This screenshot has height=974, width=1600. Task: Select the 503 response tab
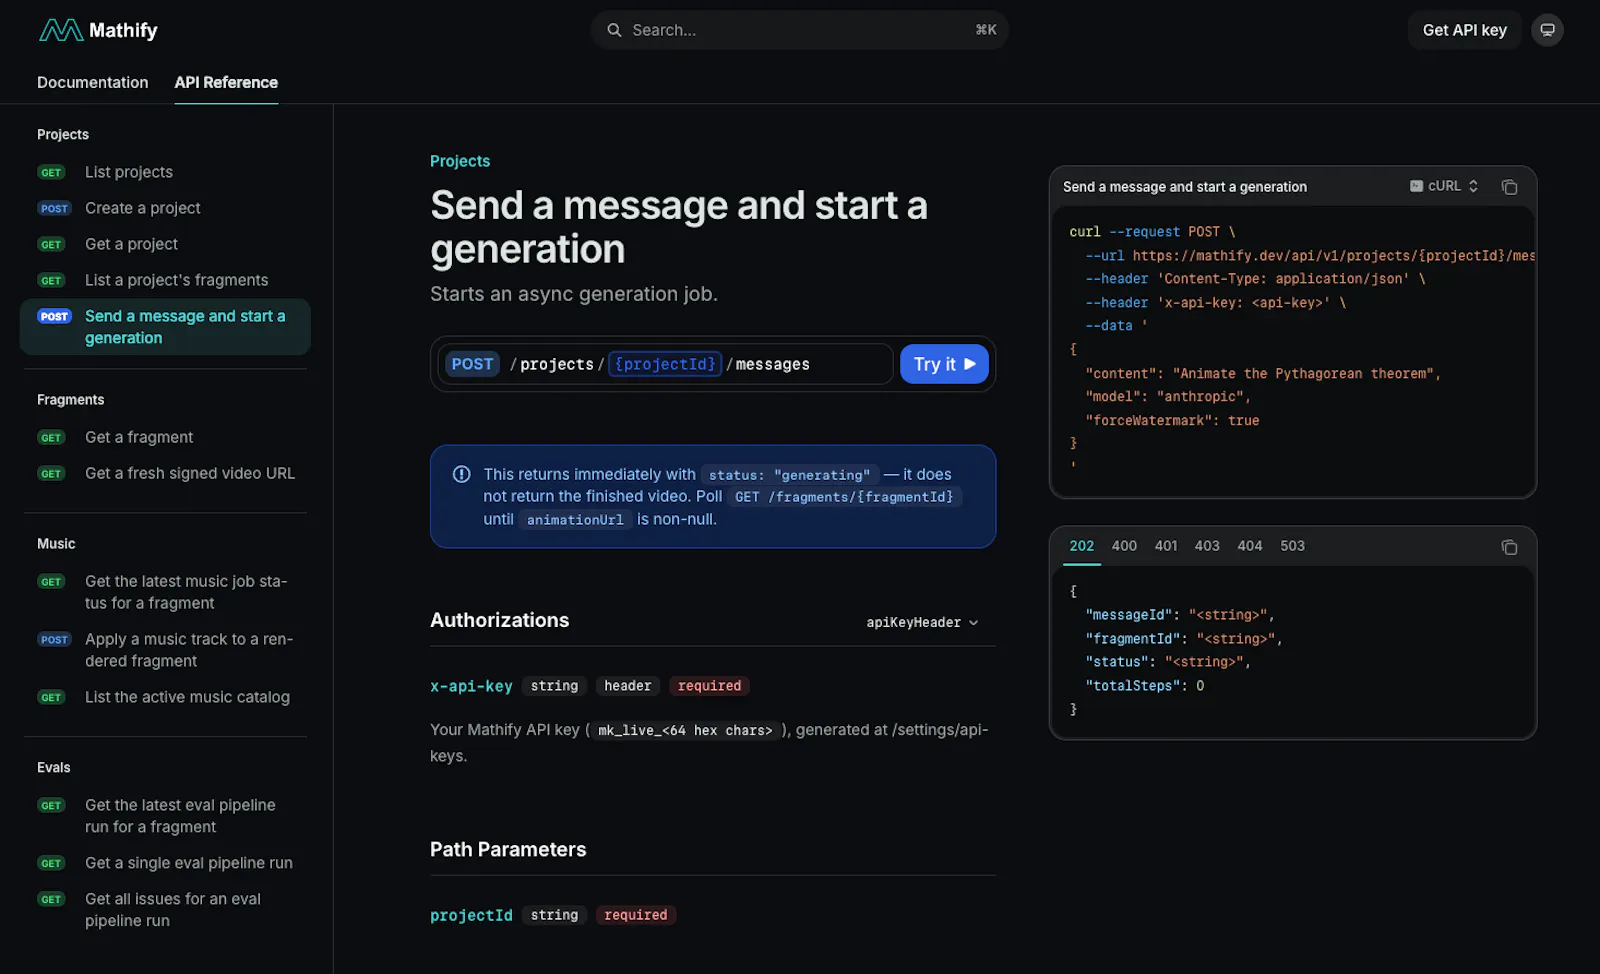pyautogui.click(x=1292, y=546)
